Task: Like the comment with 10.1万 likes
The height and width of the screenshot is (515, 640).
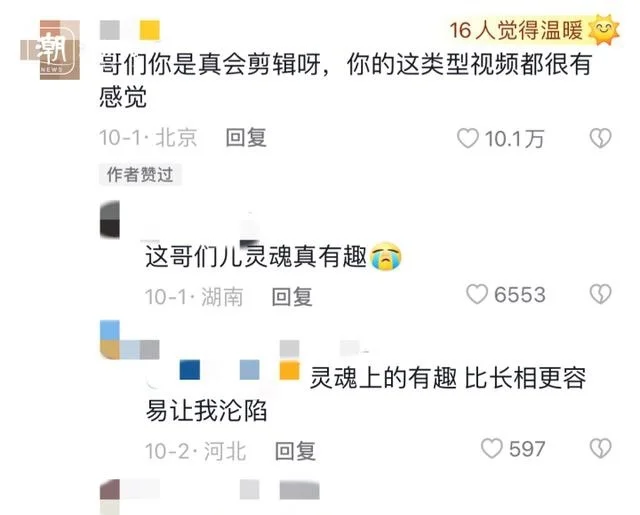Action: (468, 138)
